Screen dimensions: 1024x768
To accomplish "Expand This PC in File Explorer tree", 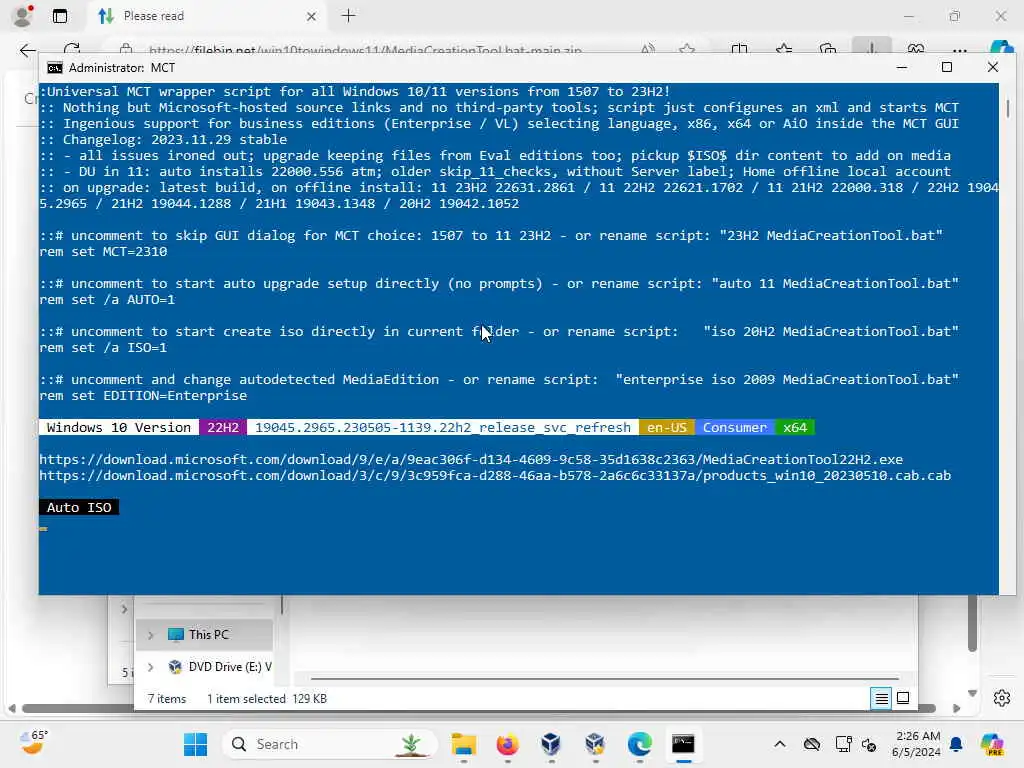I will pos(150,635).
